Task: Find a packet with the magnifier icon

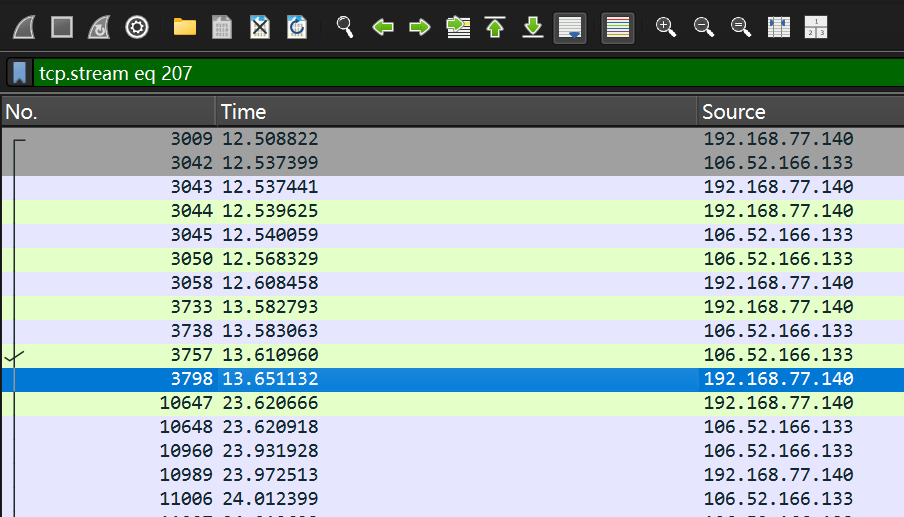Action: [x=345, y=27]
